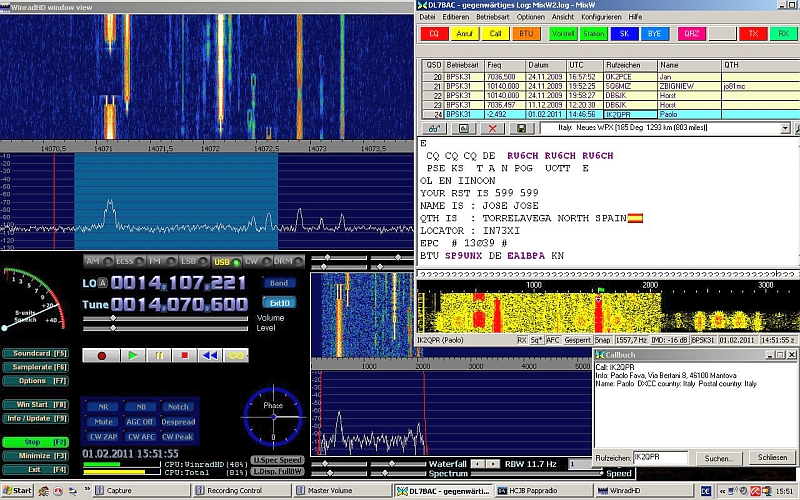Select CW demodulation mode
The image size is (800, 500).
[x=257, y=261]
